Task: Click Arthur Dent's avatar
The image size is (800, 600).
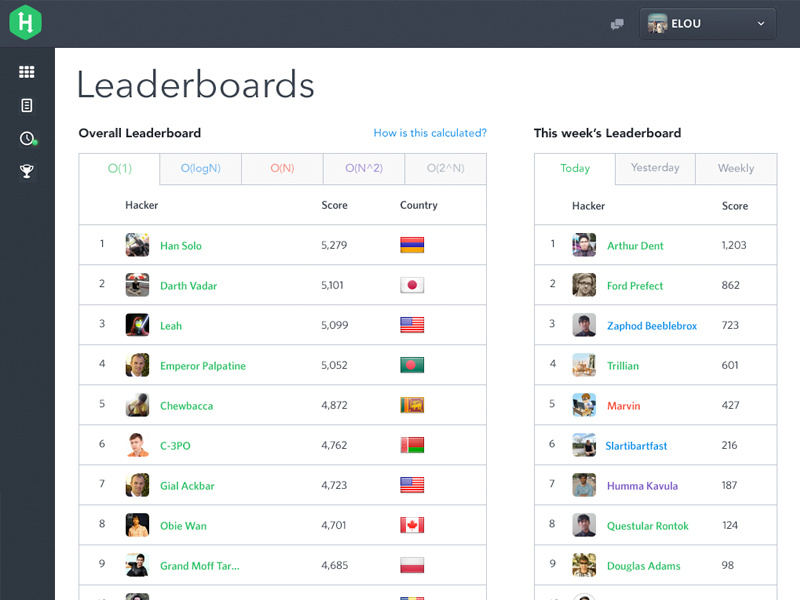Action: (x=584, y=245)
